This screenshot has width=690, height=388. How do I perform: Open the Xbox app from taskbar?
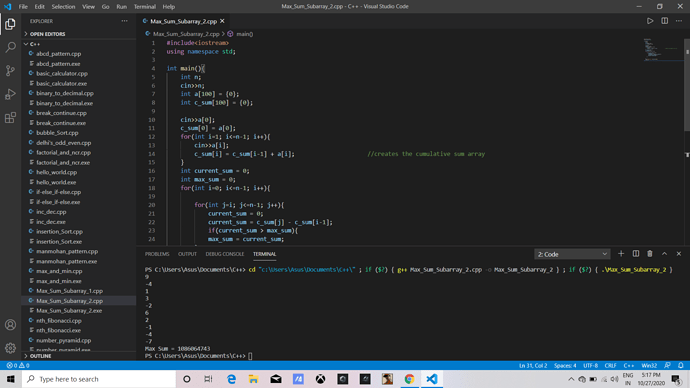[x=320, y=379]
